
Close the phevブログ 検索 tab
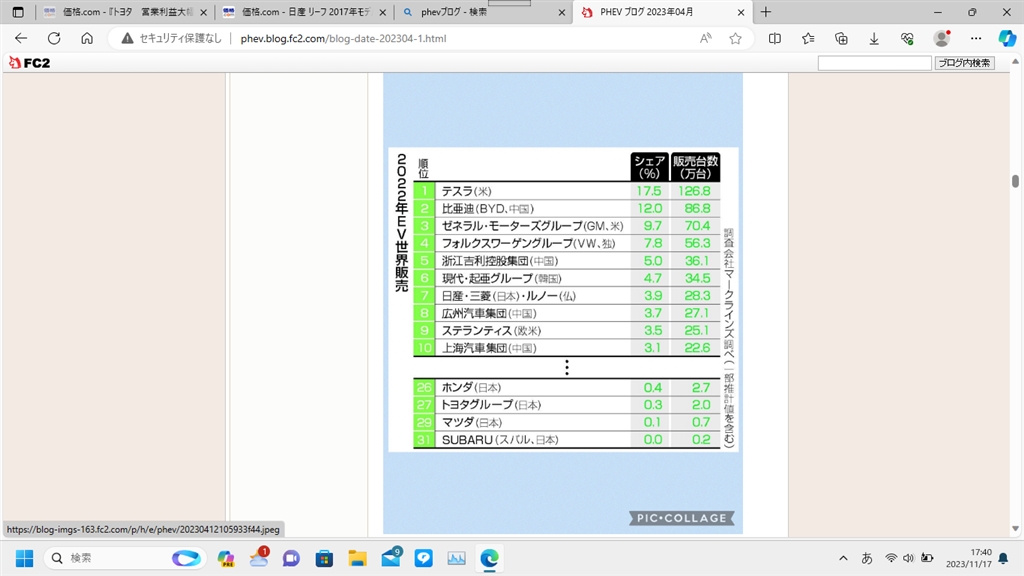pos(562,12)
